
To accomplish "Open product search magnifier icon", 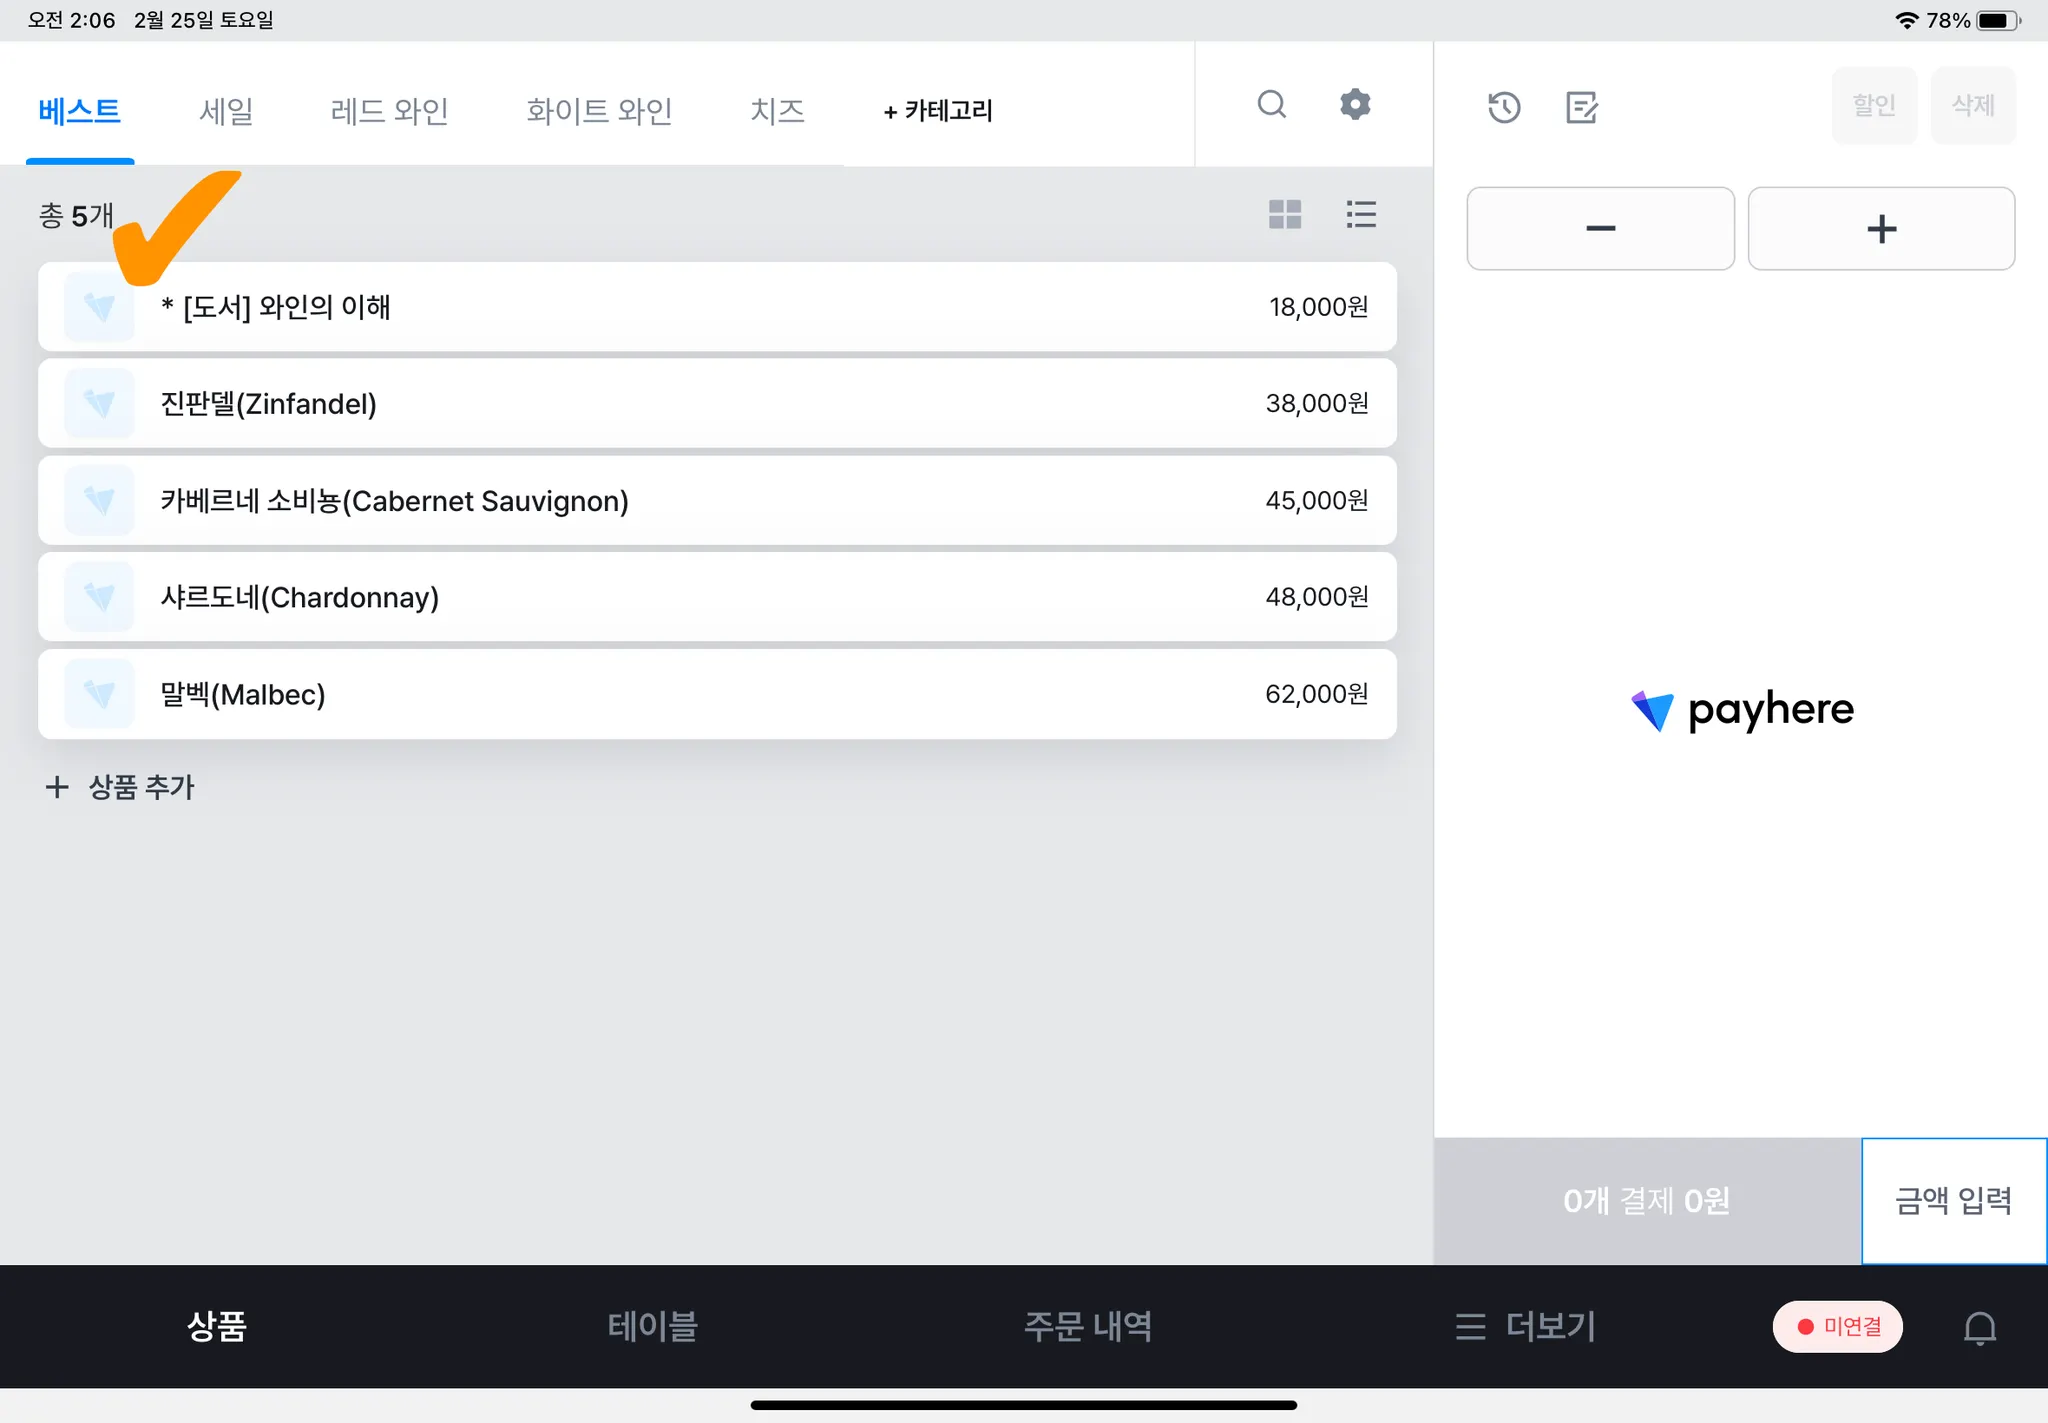I will point(1271,104).
